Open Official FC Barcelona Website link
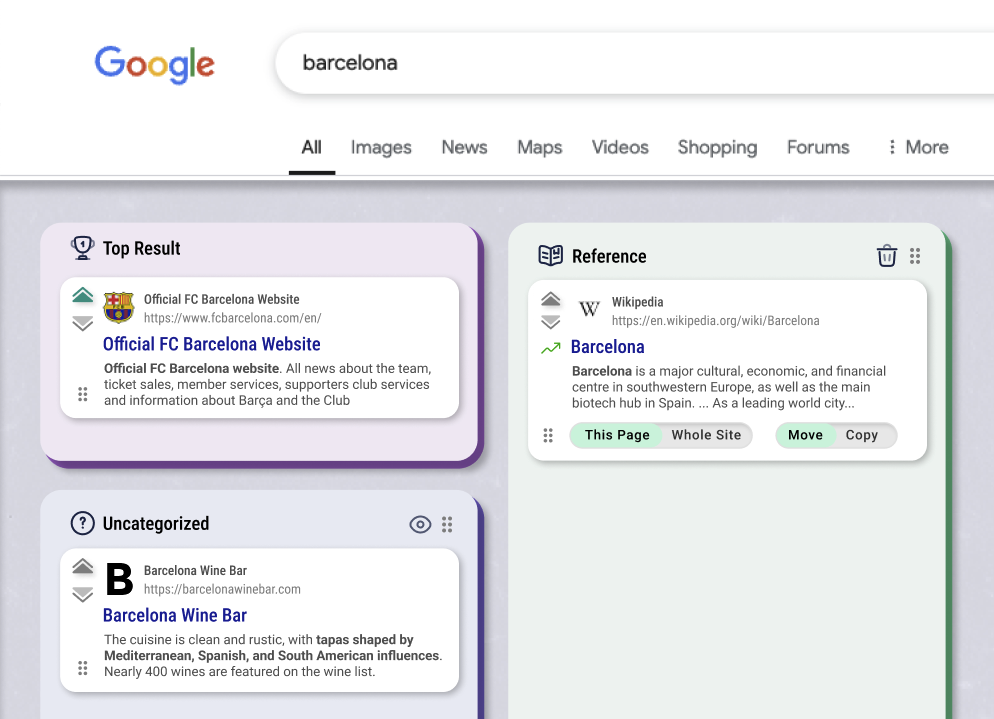The image size is (994, 719). click(x=211, y=344)
